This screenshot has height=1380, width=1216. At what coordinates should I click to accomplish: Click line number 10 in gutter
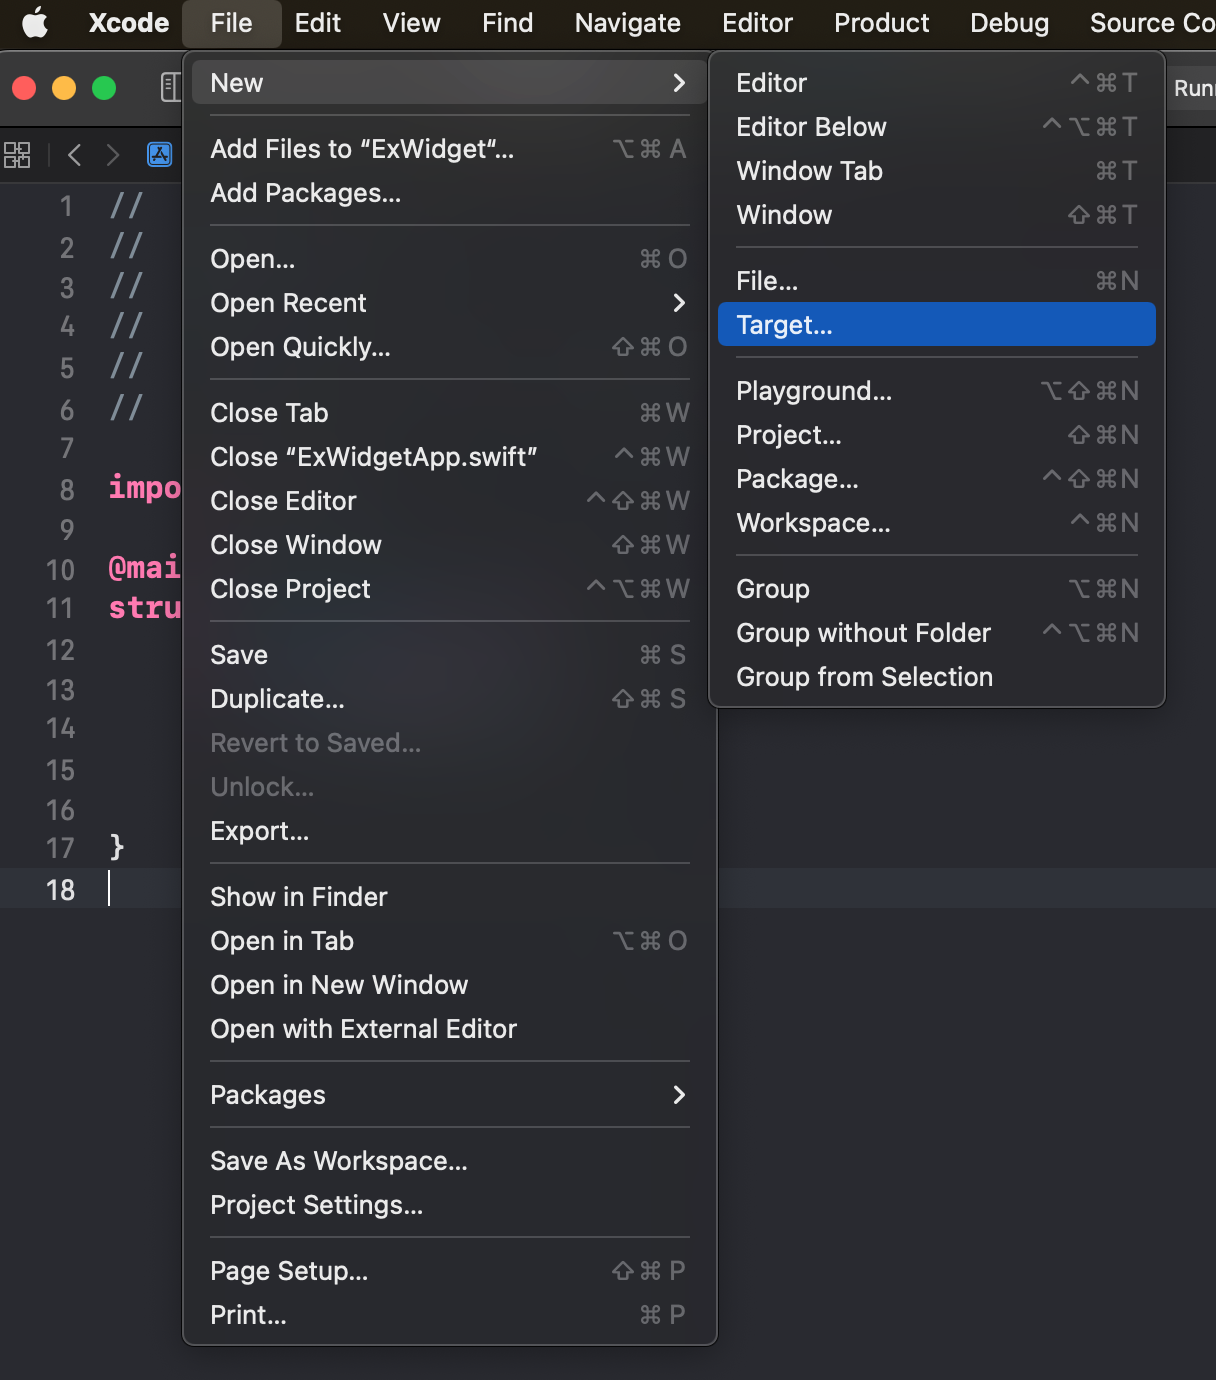(60, 569)
